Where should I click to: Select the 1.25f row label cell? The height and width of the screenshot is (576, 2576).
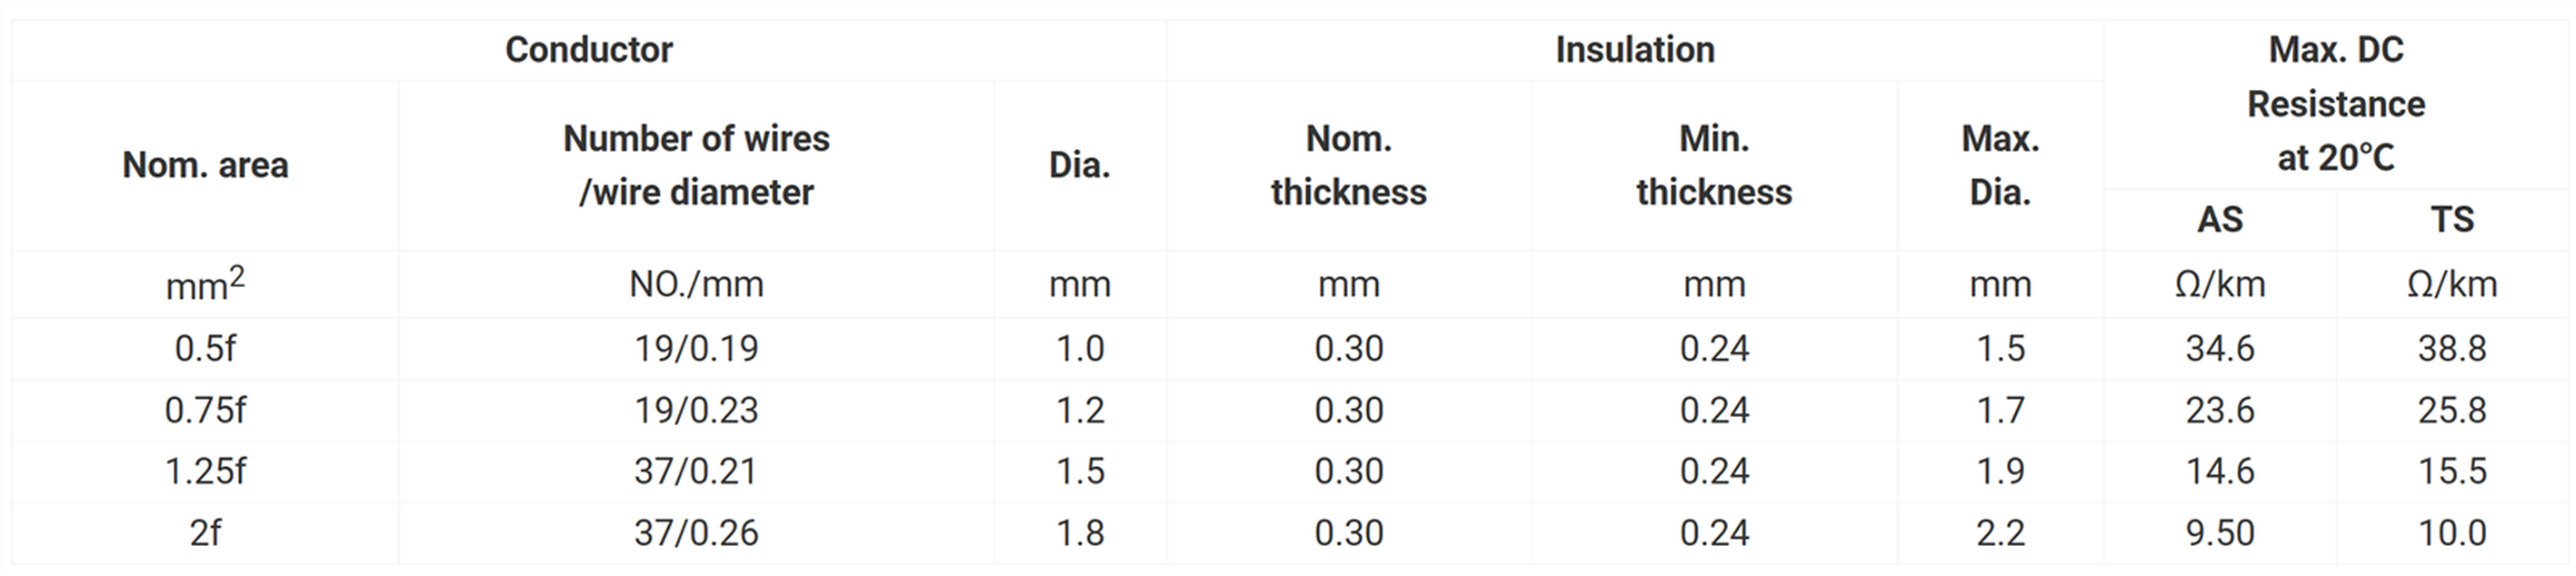[205, 471]
